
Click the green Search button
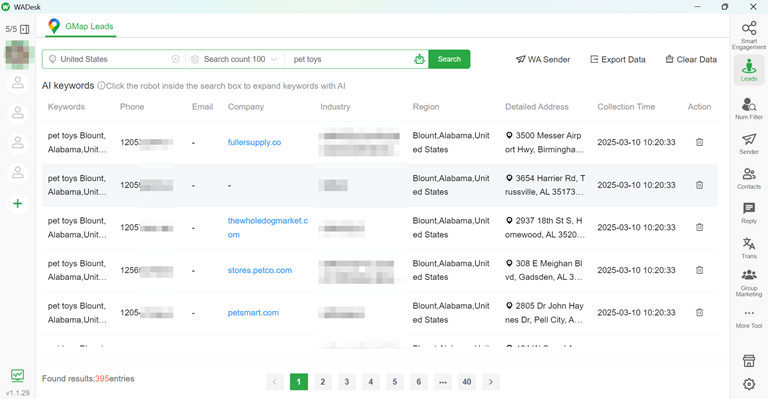tap(449, 59)
